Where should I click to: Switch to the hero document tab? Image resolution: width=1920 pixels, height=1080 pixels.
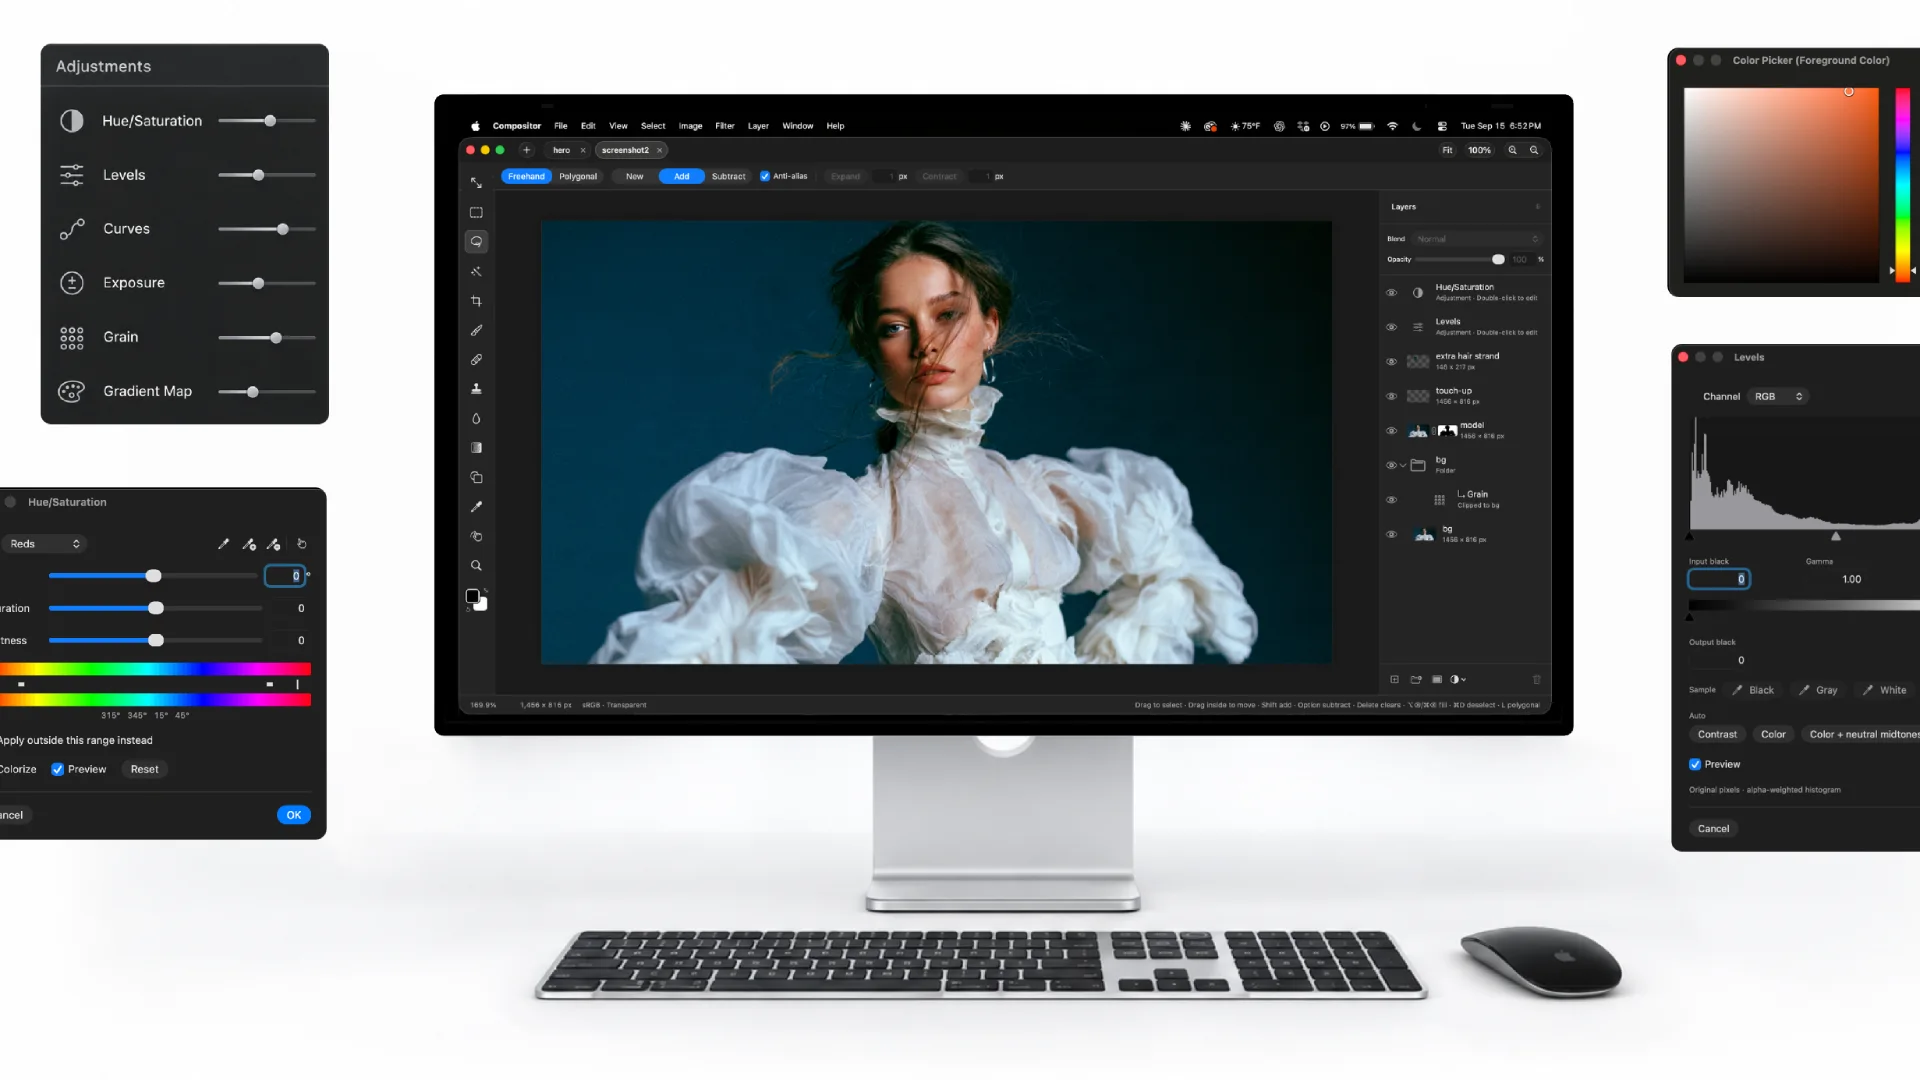click(562, 151)
